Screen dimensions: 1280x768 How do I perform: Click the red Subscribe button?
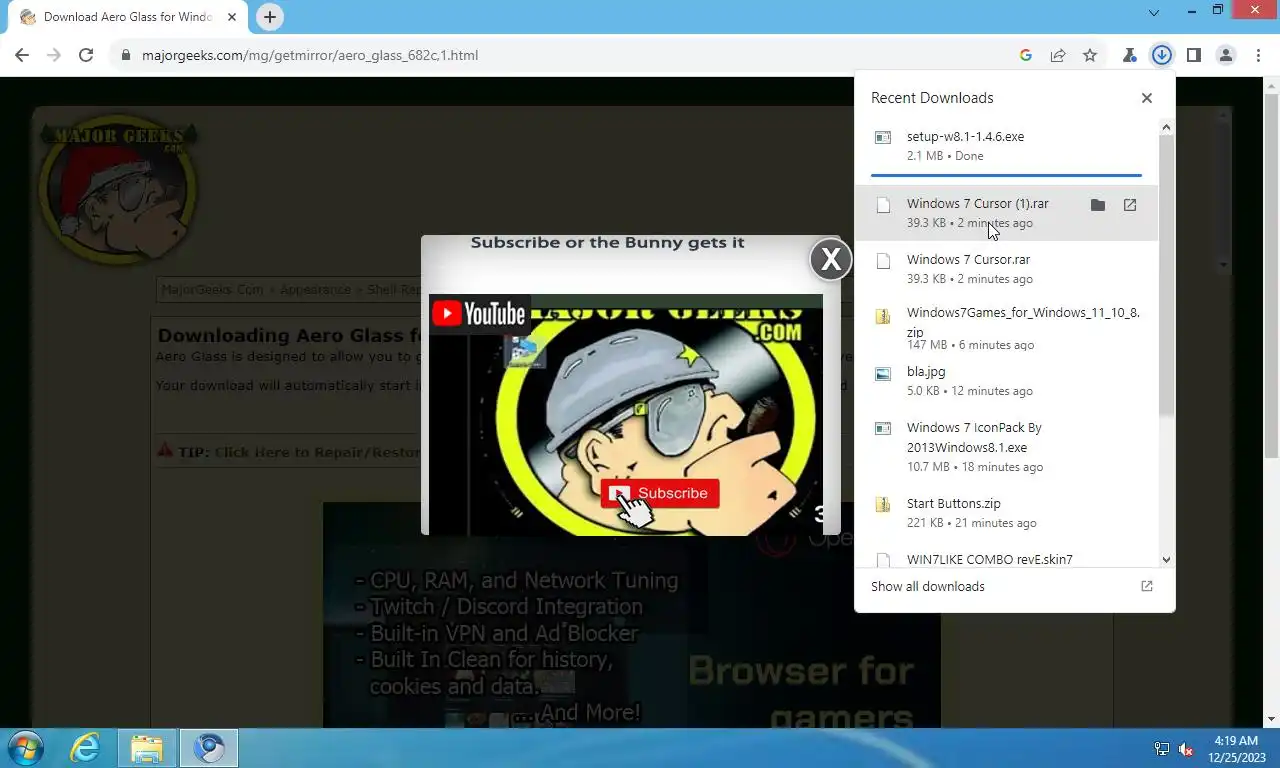coord(660,493)
